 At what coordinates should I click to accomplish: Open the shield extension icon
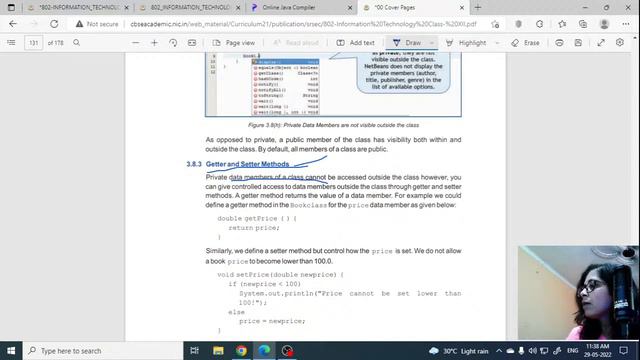(518, 24)
